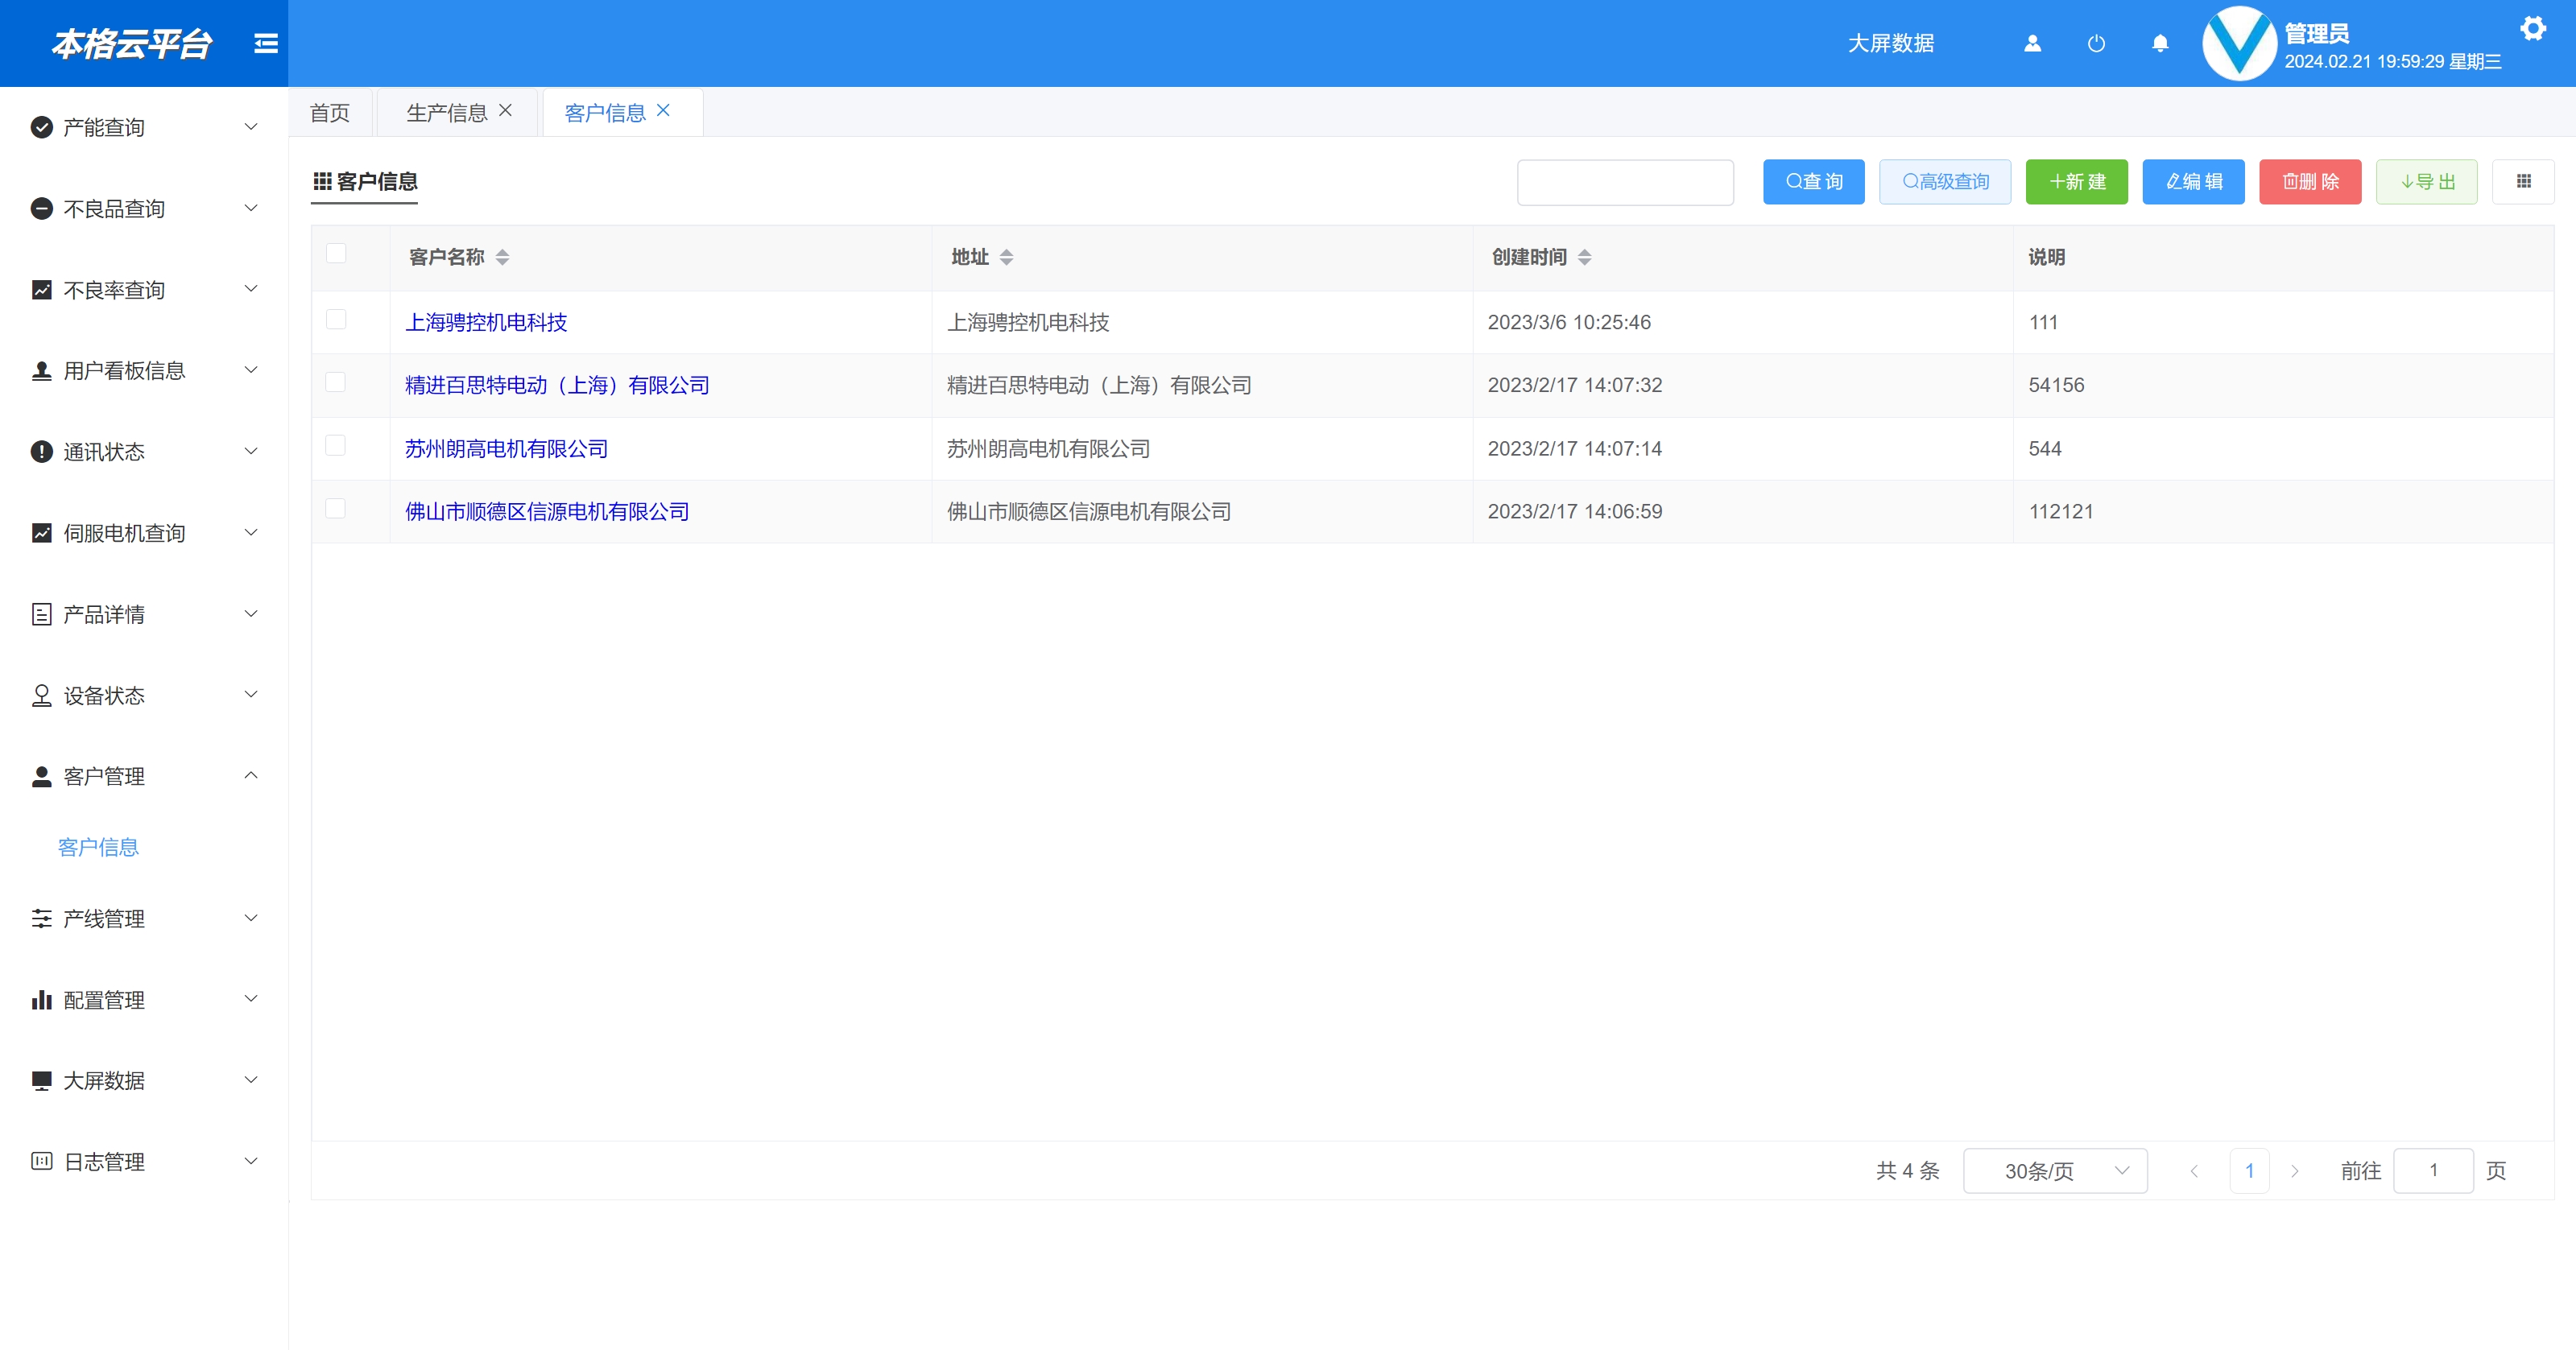Check the row for 佛山市顺德区信源电机有限公司

336,508
